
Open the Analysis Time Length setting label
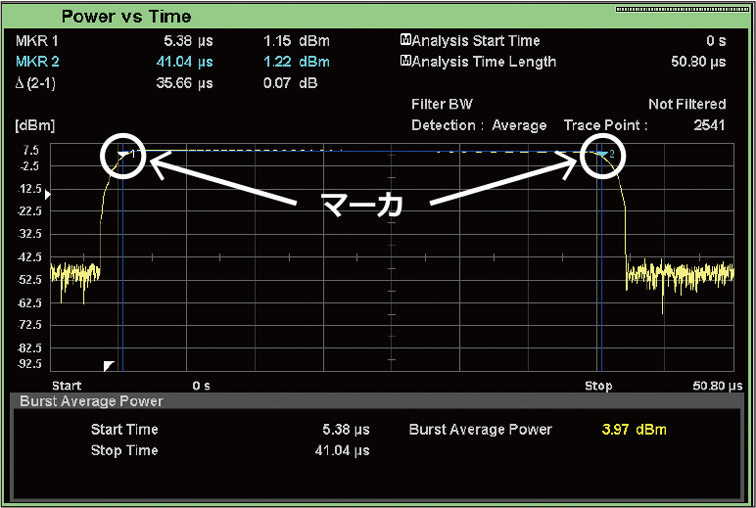[x=484, y=62]
